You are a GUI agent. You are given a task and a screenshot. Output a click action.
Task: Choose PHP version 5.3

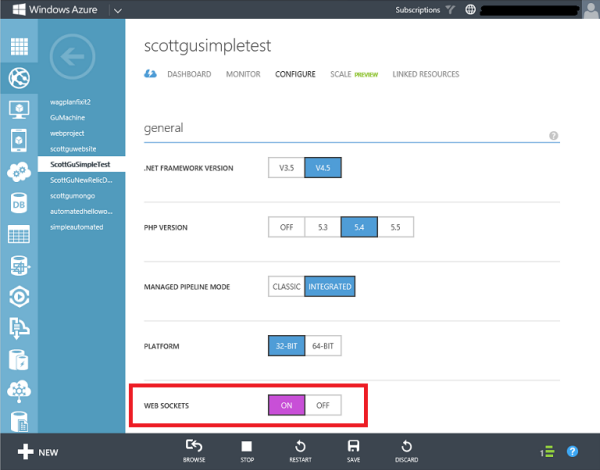point(323,227)
